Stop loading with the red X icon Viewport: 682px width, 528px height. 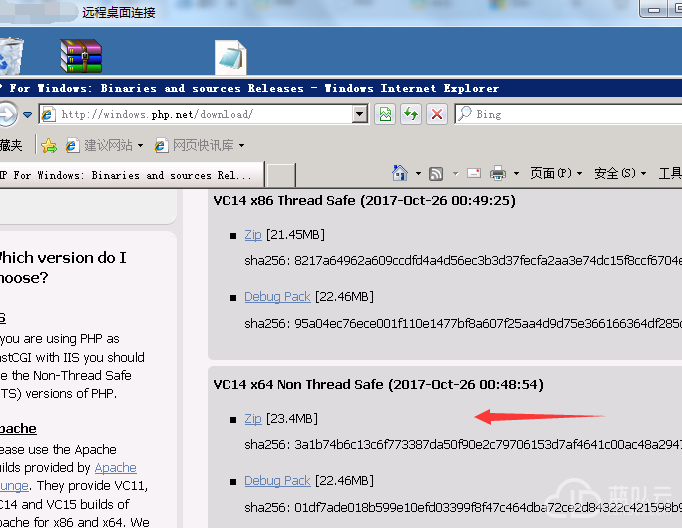tap(437, 114)
